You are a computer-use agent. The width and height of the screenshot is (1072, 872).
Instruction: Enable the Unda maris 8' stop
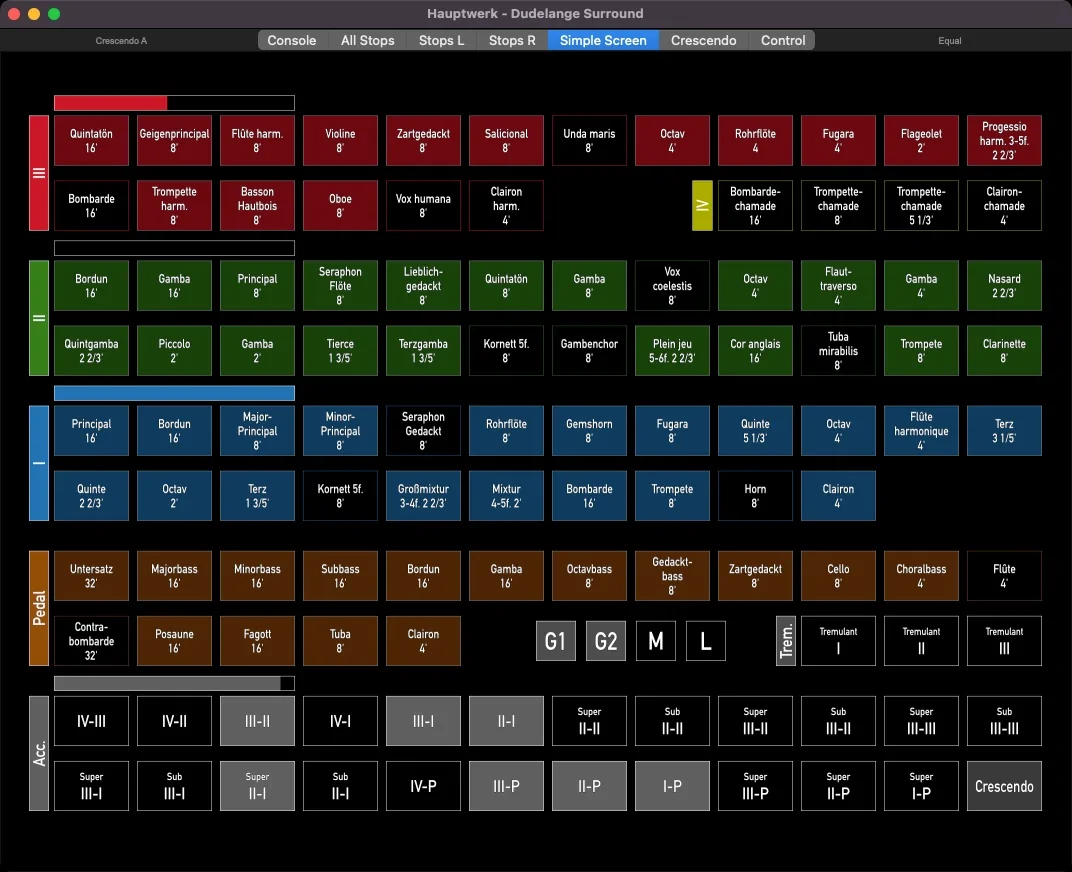(589, 141)
